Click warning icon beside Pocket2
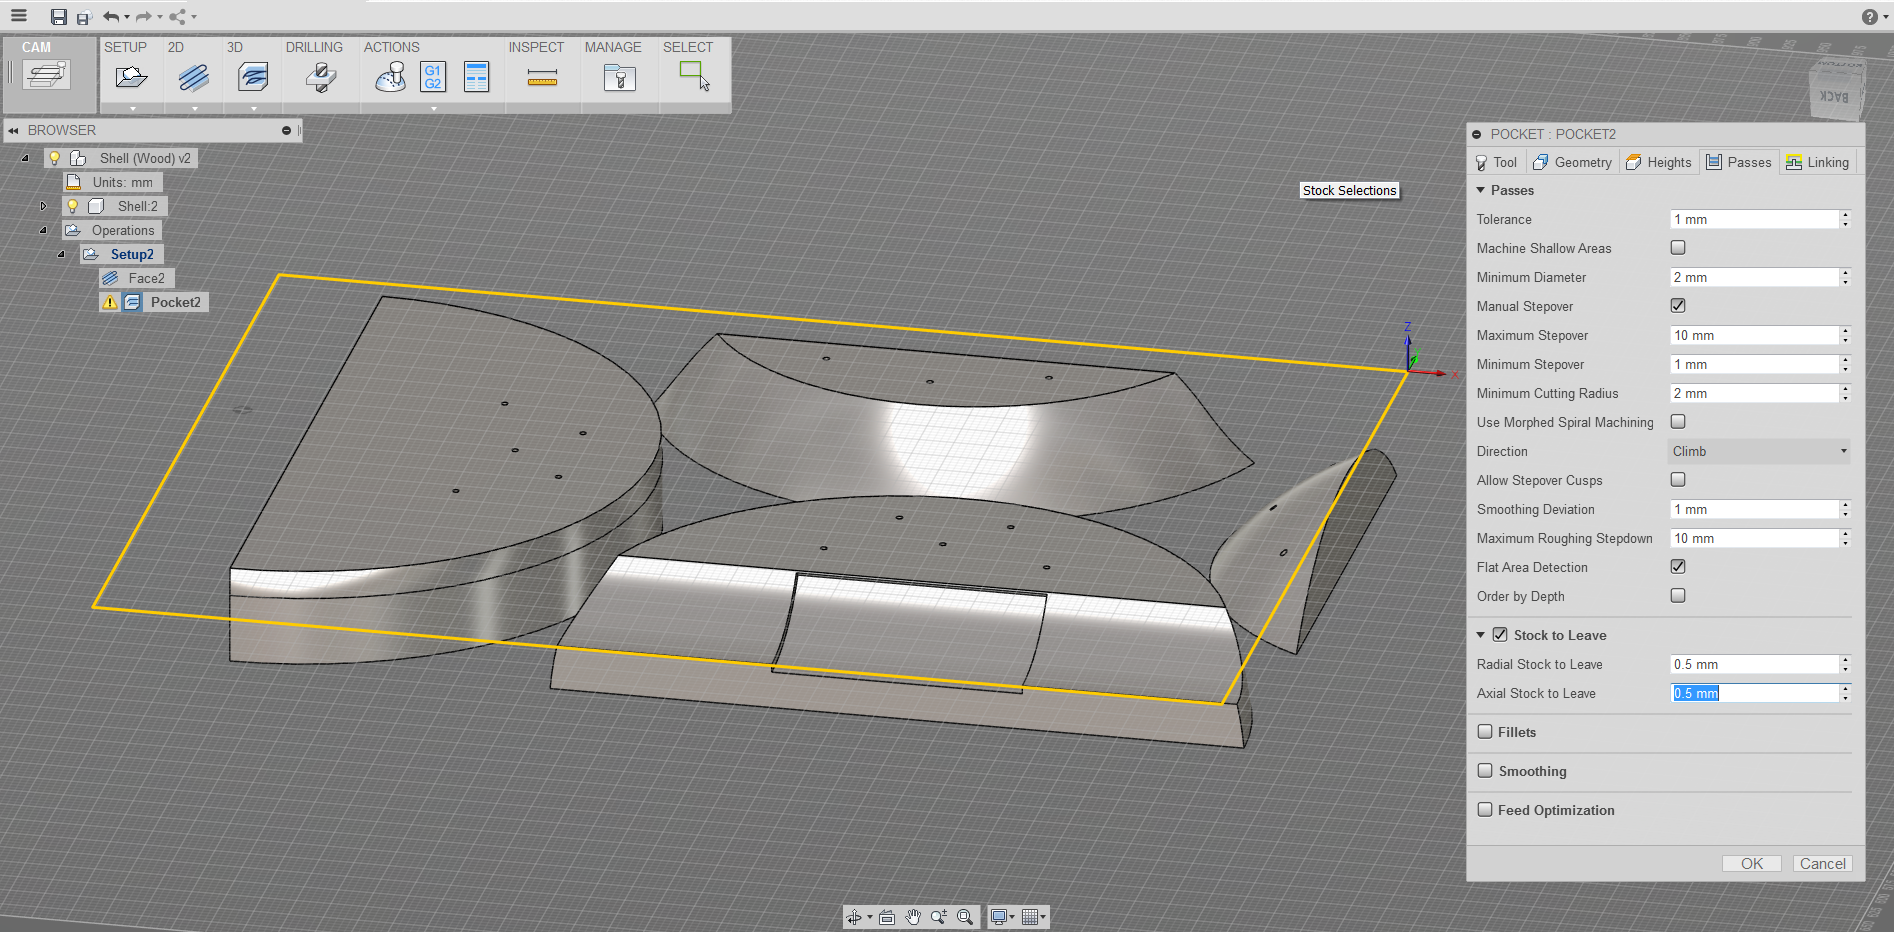This screenshot has width=1894, height=932. point(110,302)
